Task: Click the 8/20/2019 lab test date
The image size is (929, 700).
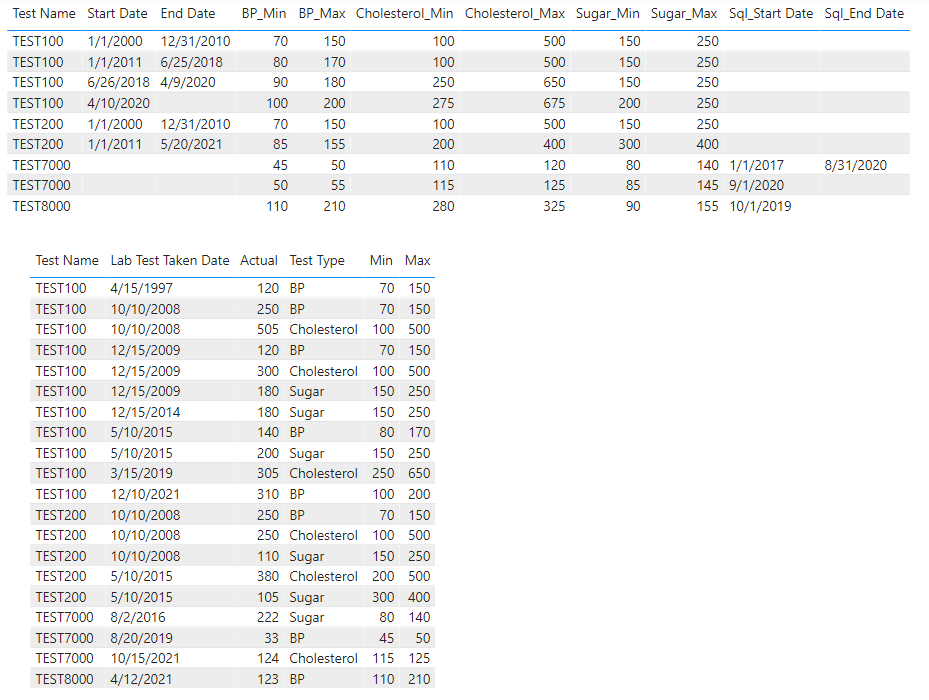Action: (142, 638)
